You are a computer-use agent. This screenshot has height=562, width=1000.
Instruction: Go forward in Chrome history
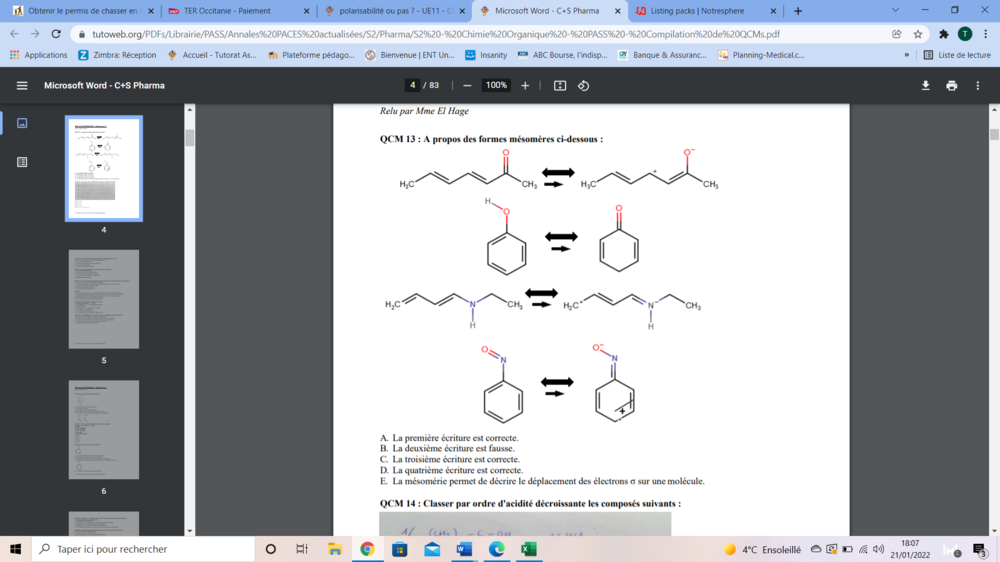click(x=35, y=34)
